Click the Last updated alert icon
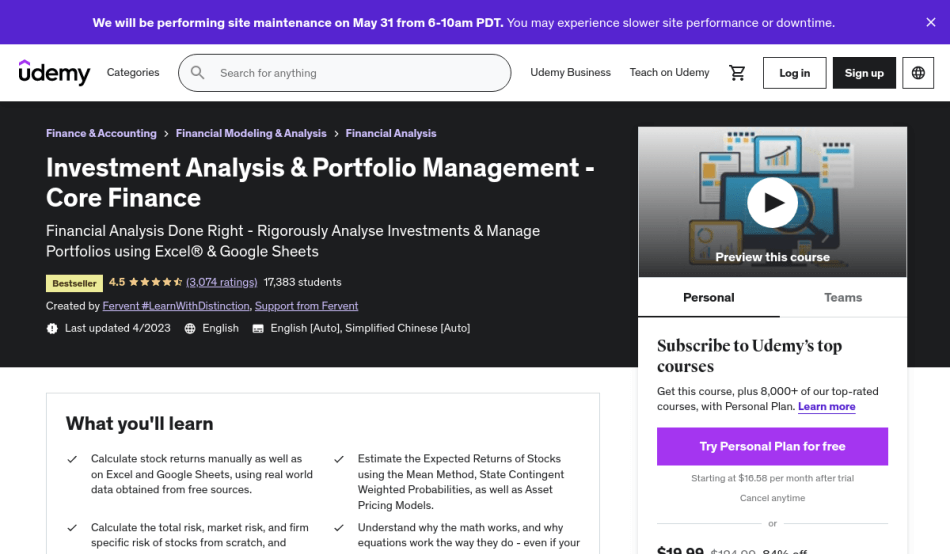The image size is (950, 554). [x=52, y=329]
